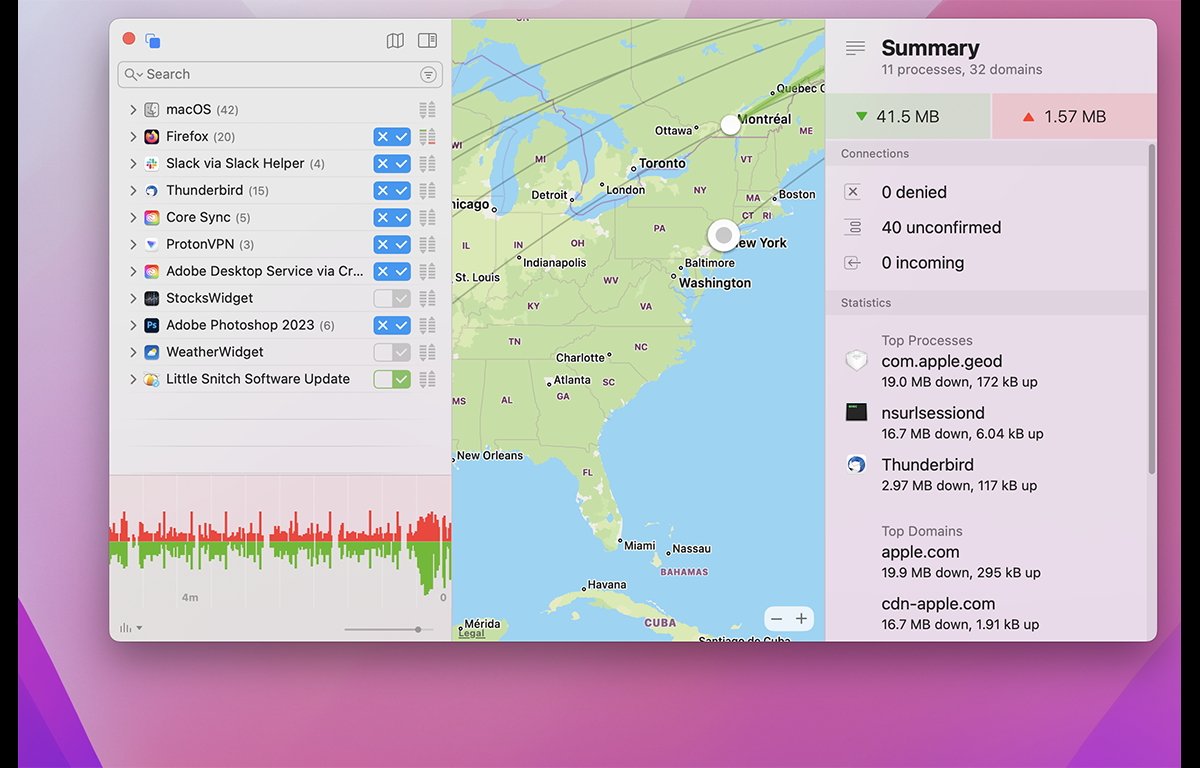1200x768 pixels.
Task: Toggle the Slack via Slack Helper rule switch
Action: tap(392, 164)
